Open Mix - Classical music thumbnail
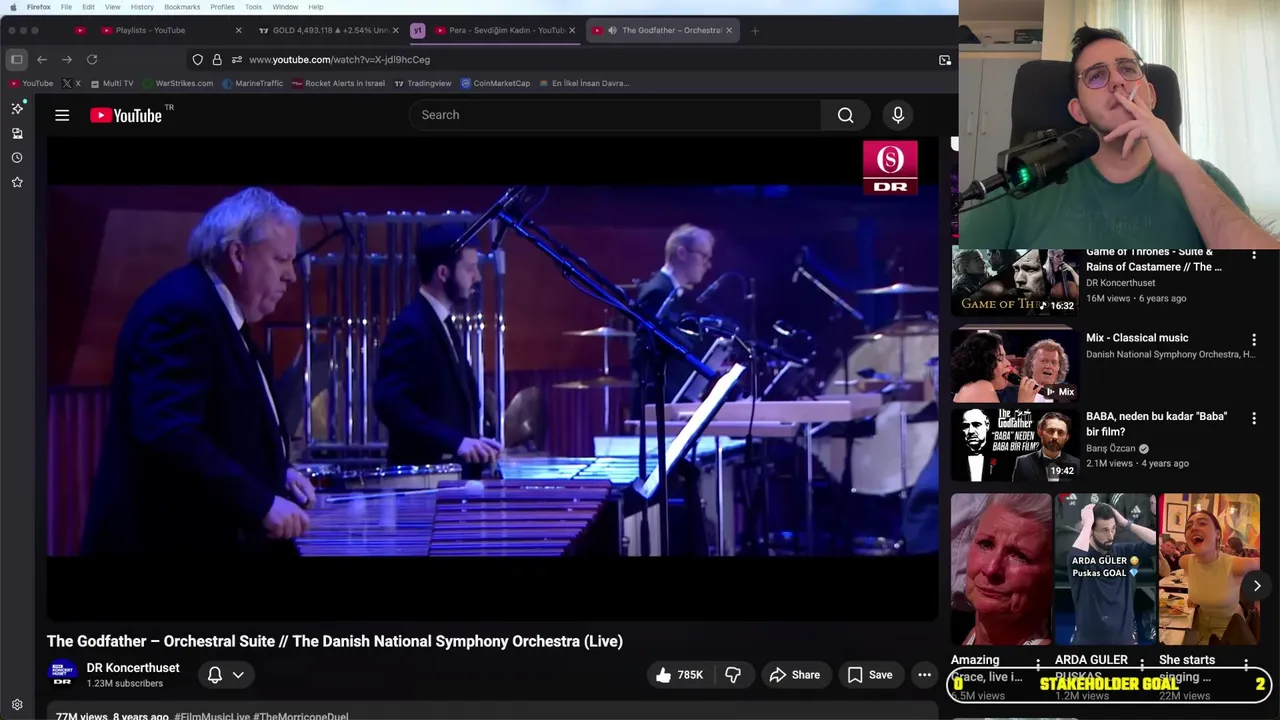The image size is (1280, 720). click(x=1014, y=365)
